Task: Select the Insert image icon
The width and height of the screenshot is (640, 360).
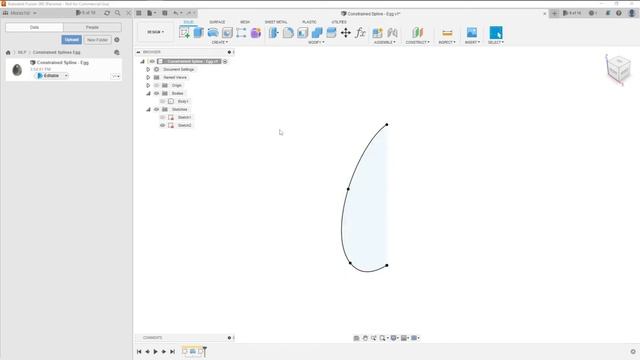Action: tap(472, 33)
